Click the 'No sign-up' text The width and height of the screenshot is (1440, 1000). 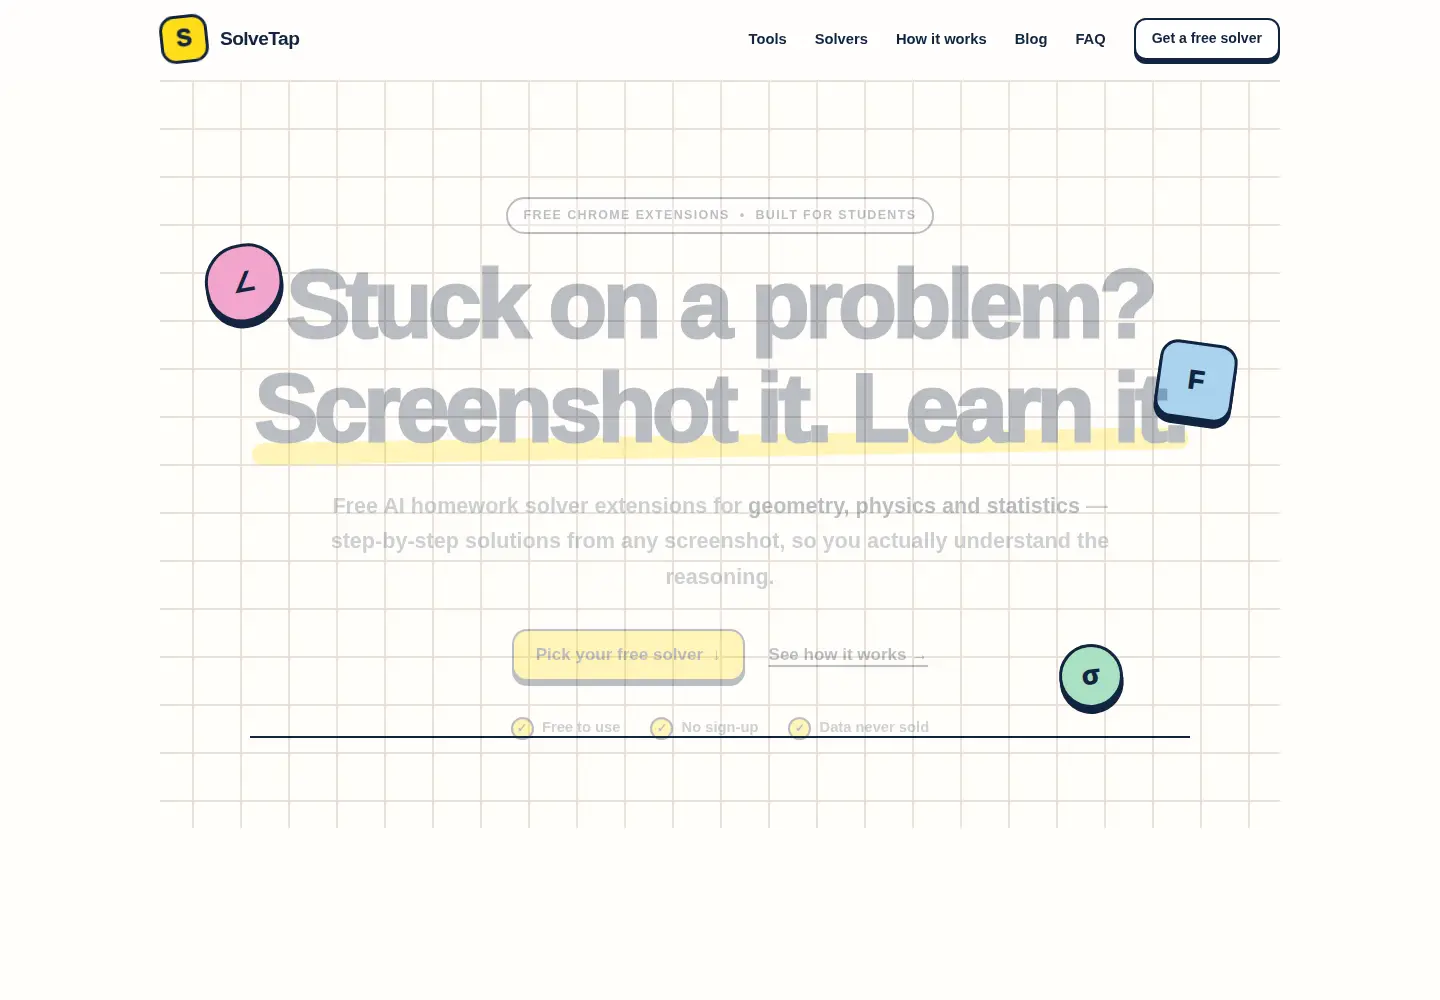[x=720, y=727]
